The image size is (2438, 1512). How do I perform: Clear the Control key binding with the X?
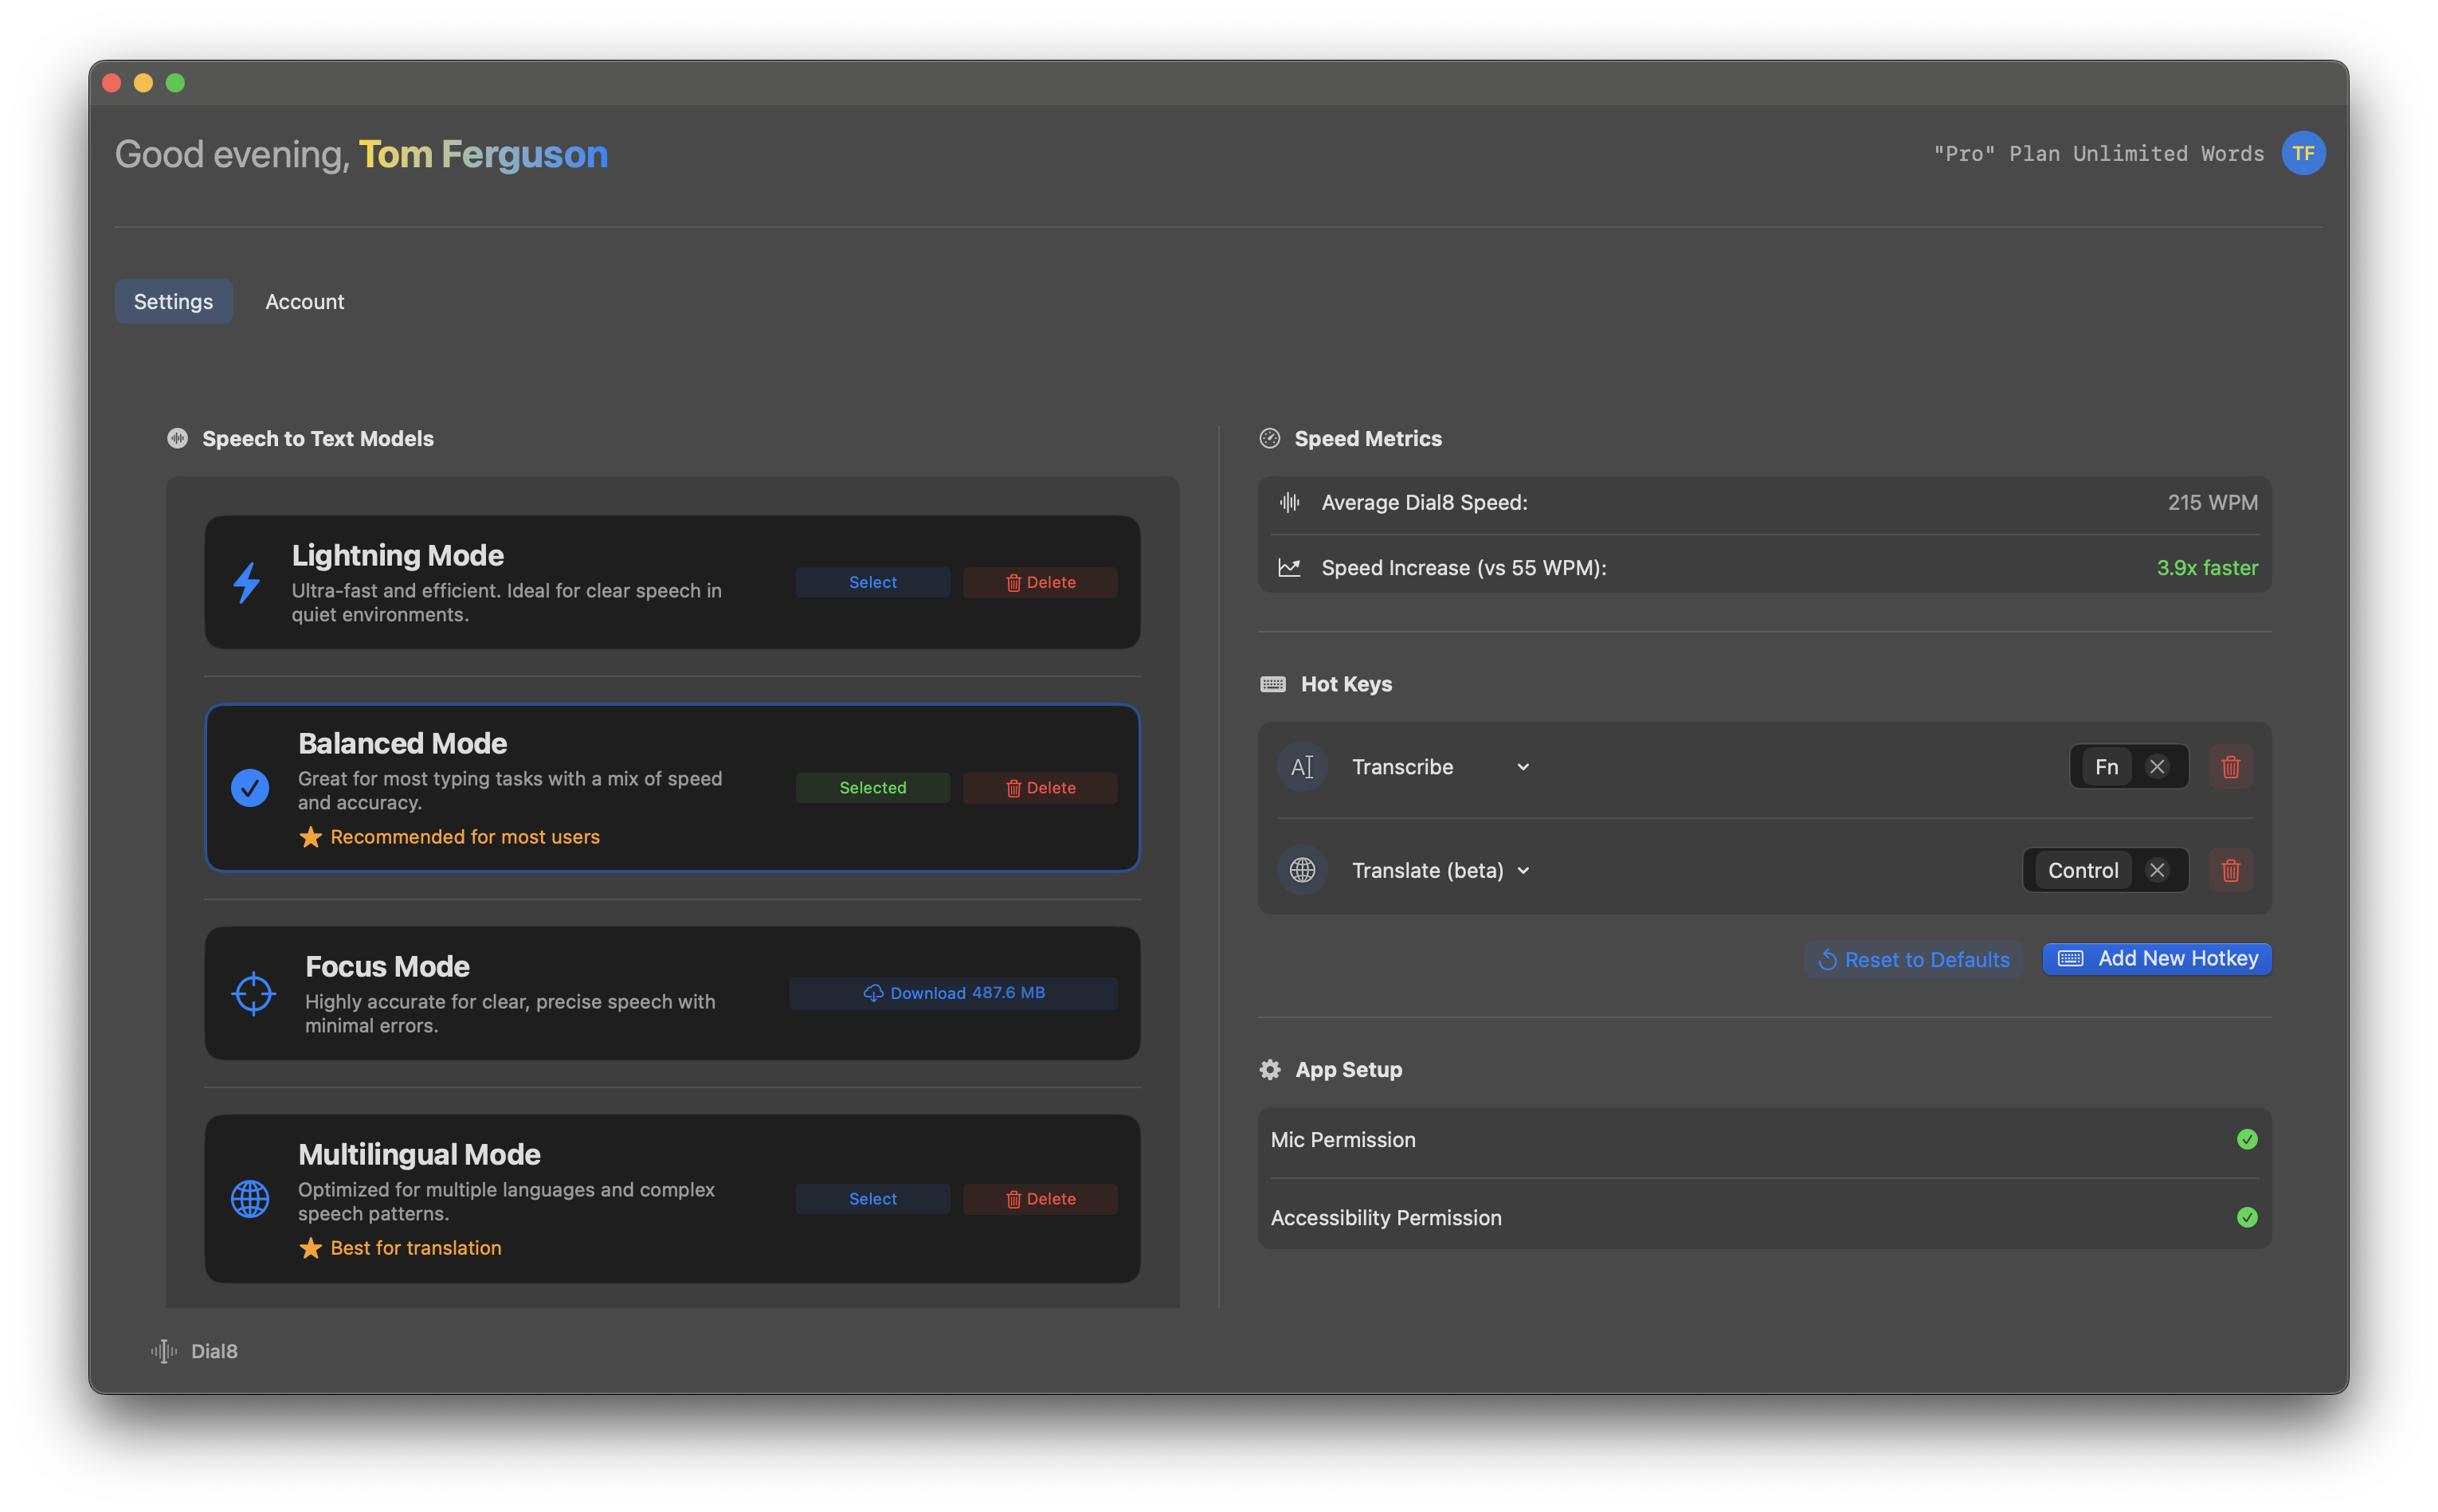pos(2157,870)
